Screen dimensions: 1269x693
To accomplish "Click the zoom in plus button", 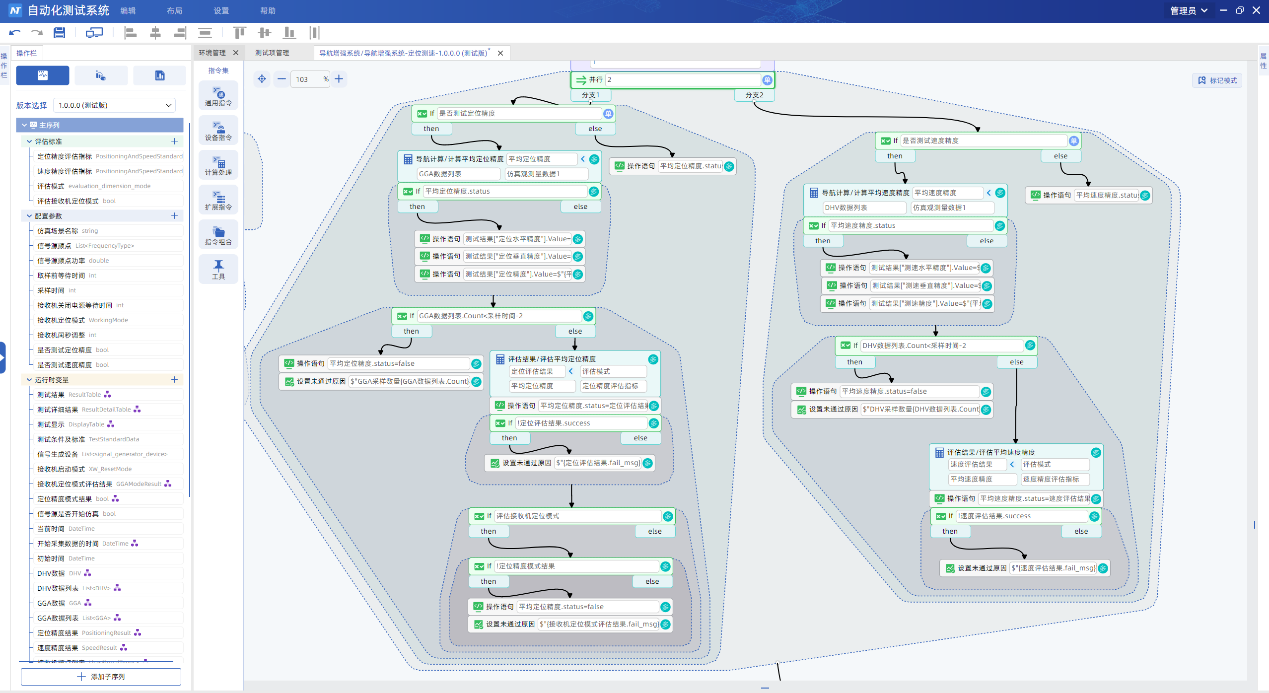I will point(339,79).
